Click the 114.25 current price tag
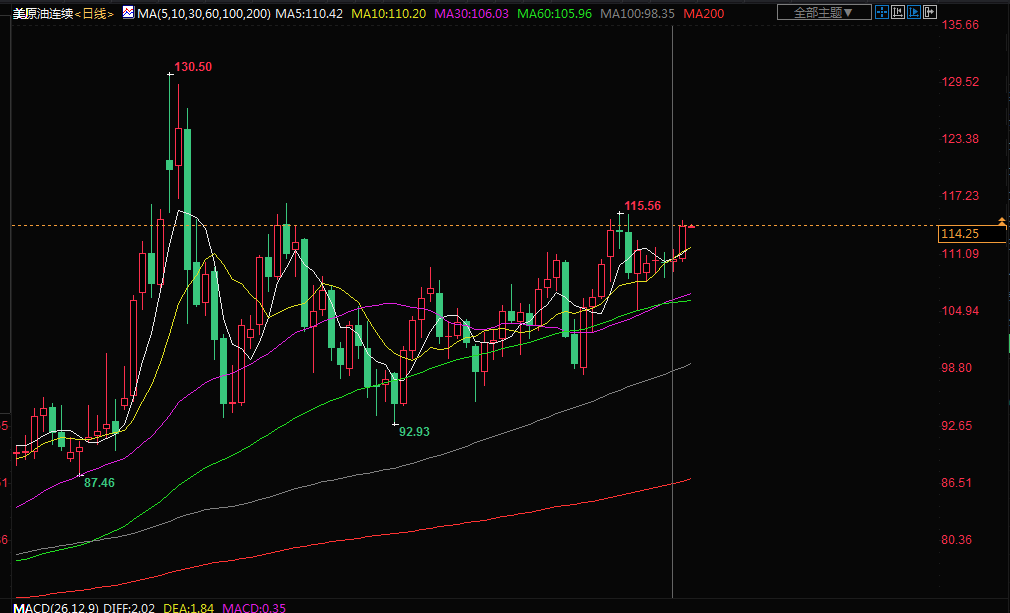This screenshot has height=613, width=1010. 959,234
